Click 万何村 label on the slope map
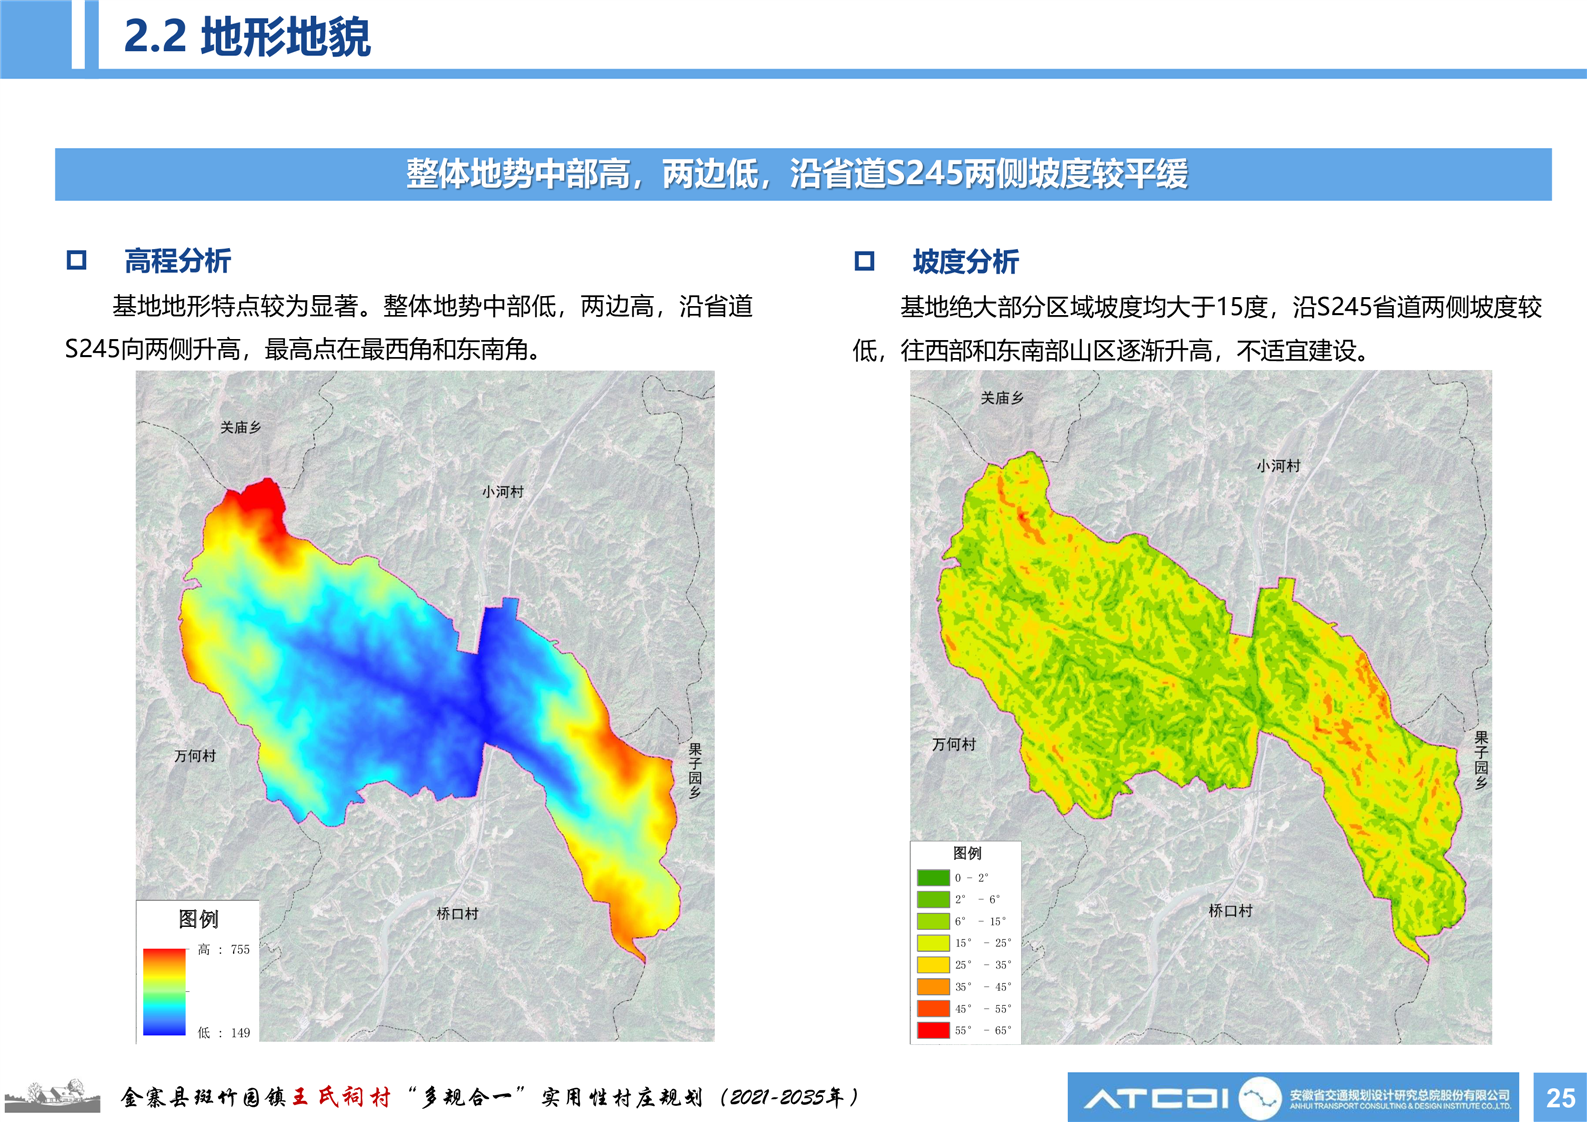Image resolution: width=1587 pixels, height=1122 pixels. [954, 744]
